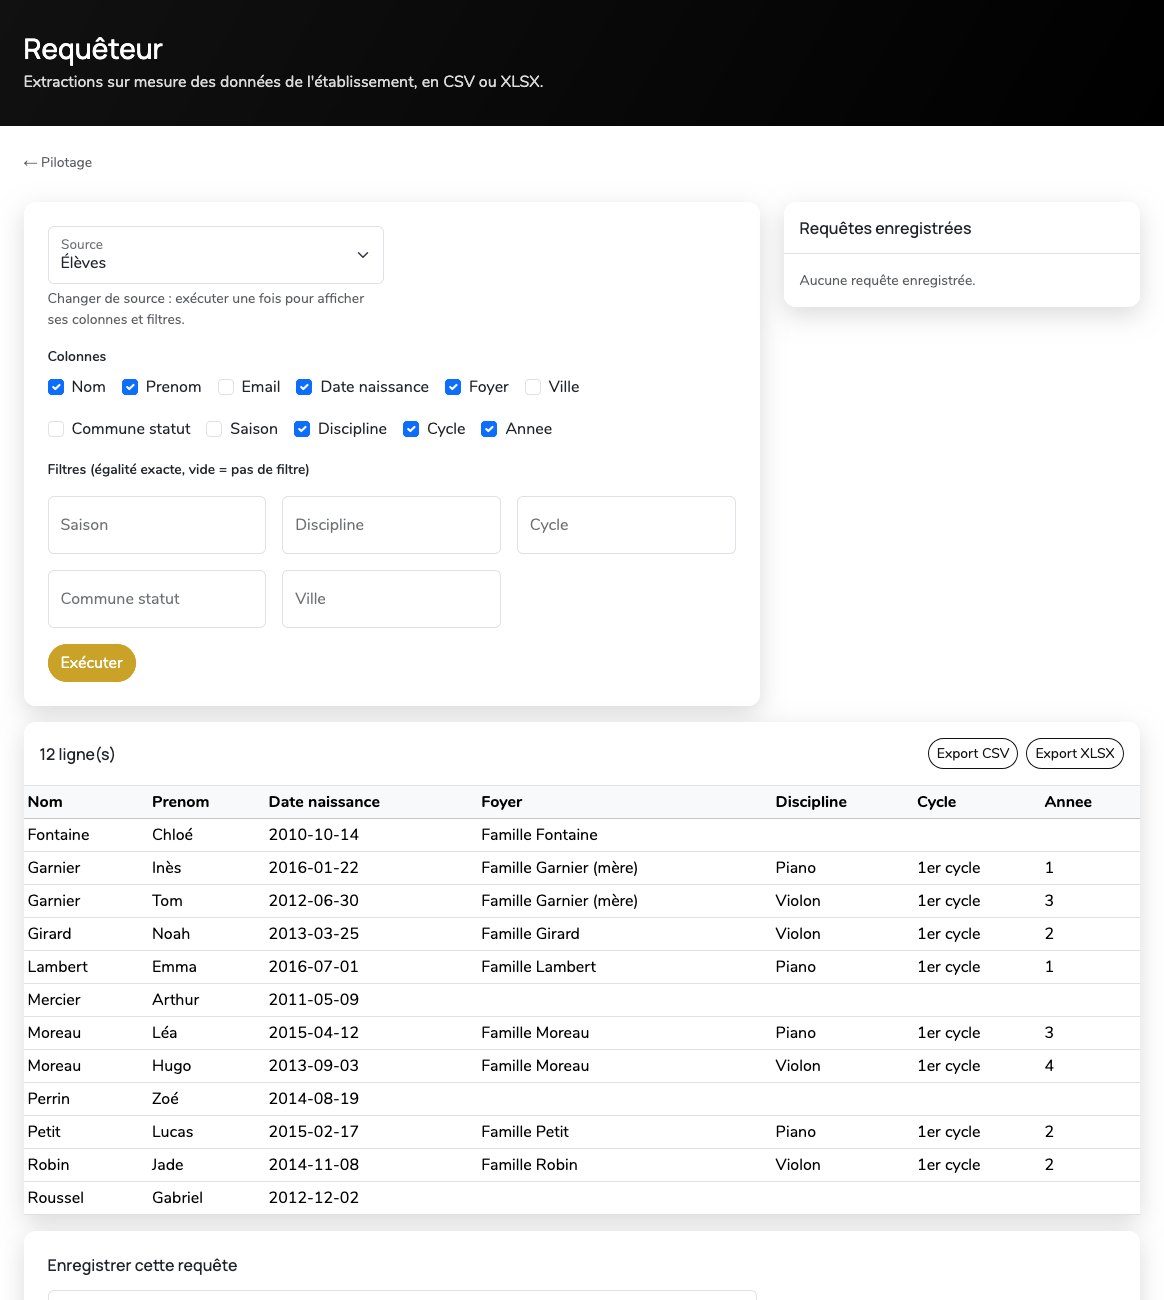Go back via the Pilotage link

pyautogui.click(x=58, y=162)
